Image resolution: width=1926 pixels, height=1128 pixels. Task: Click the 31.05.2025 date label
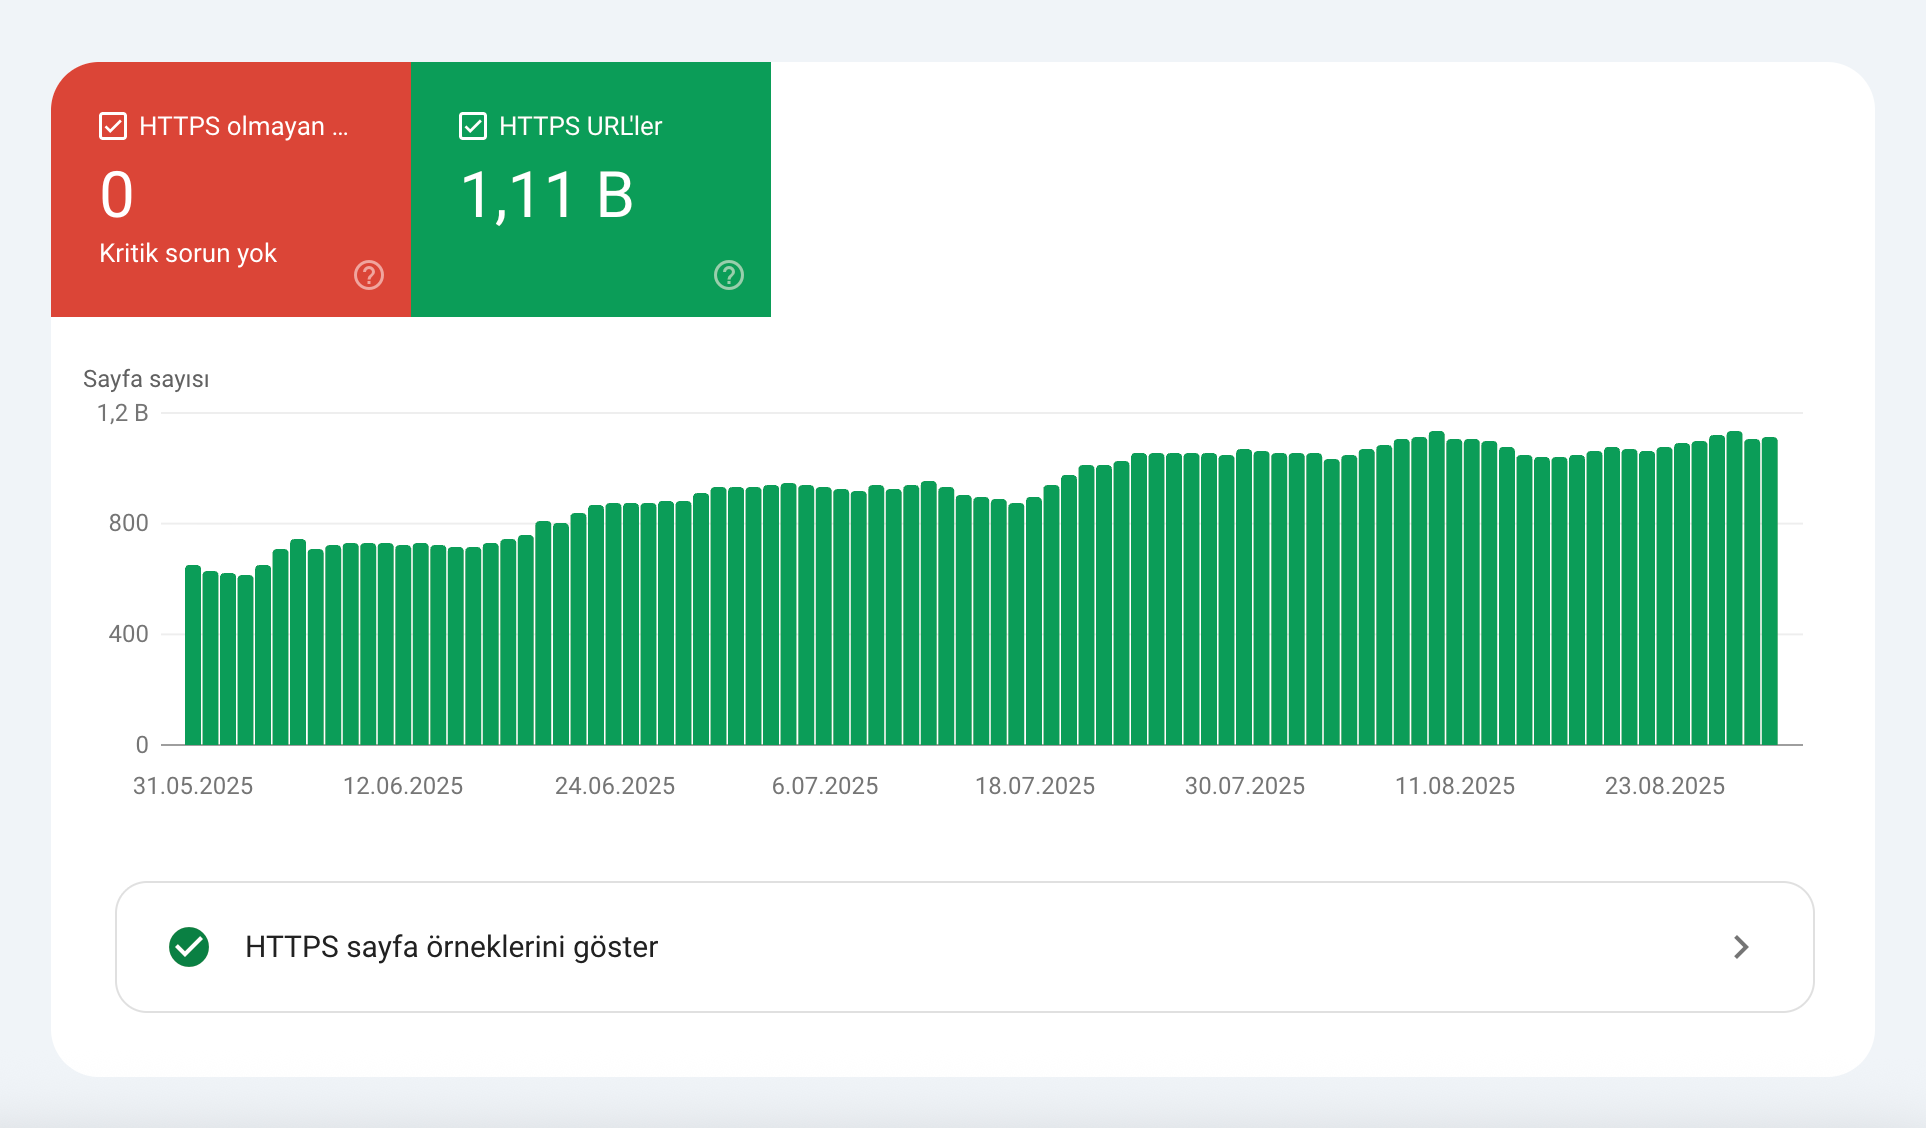pyautogui.click(x=193, y=786)
